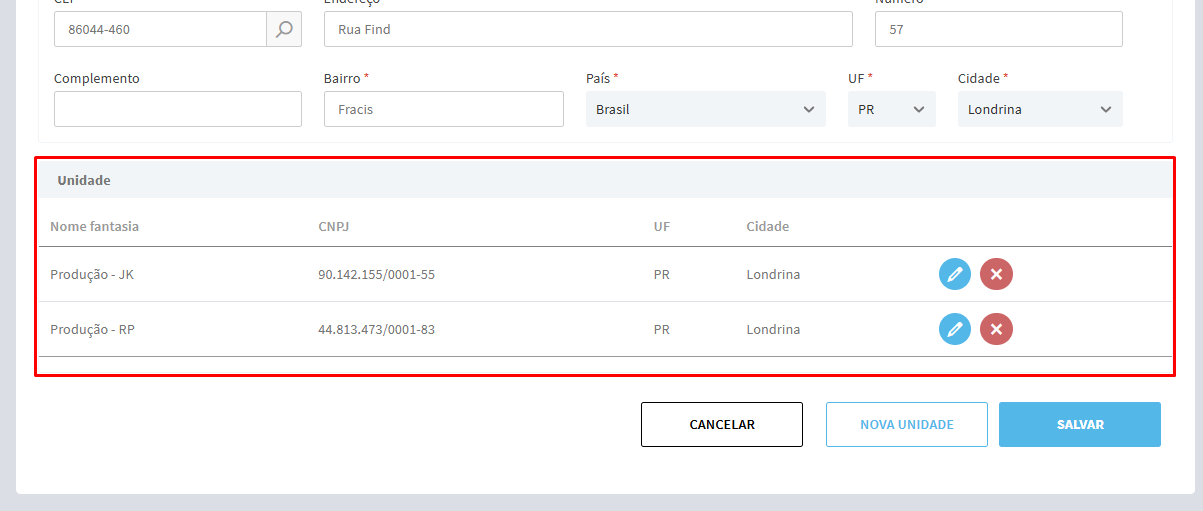Click the CEP search magnifier icon
The image size is (1203, 511).
(x=284, y=30)
